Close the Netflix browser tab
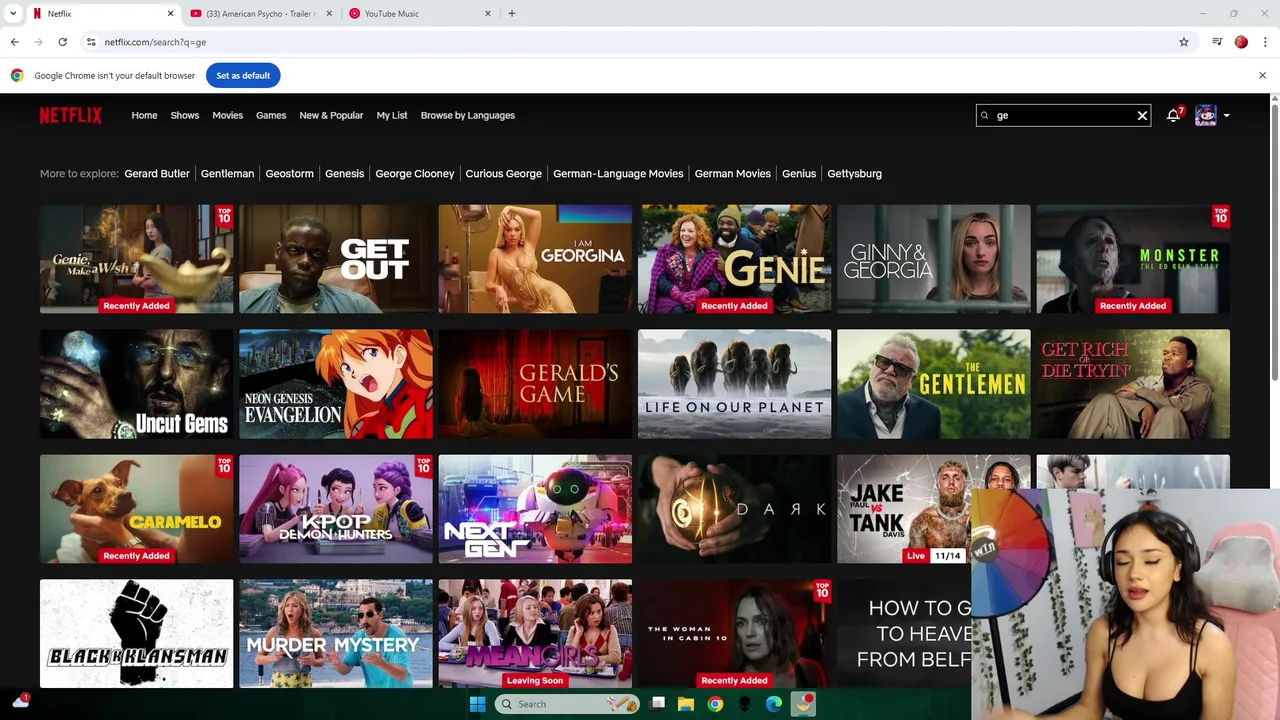The height and width of the screenshot is (720, 1280). pyautogui.click(x=170, y=14)
